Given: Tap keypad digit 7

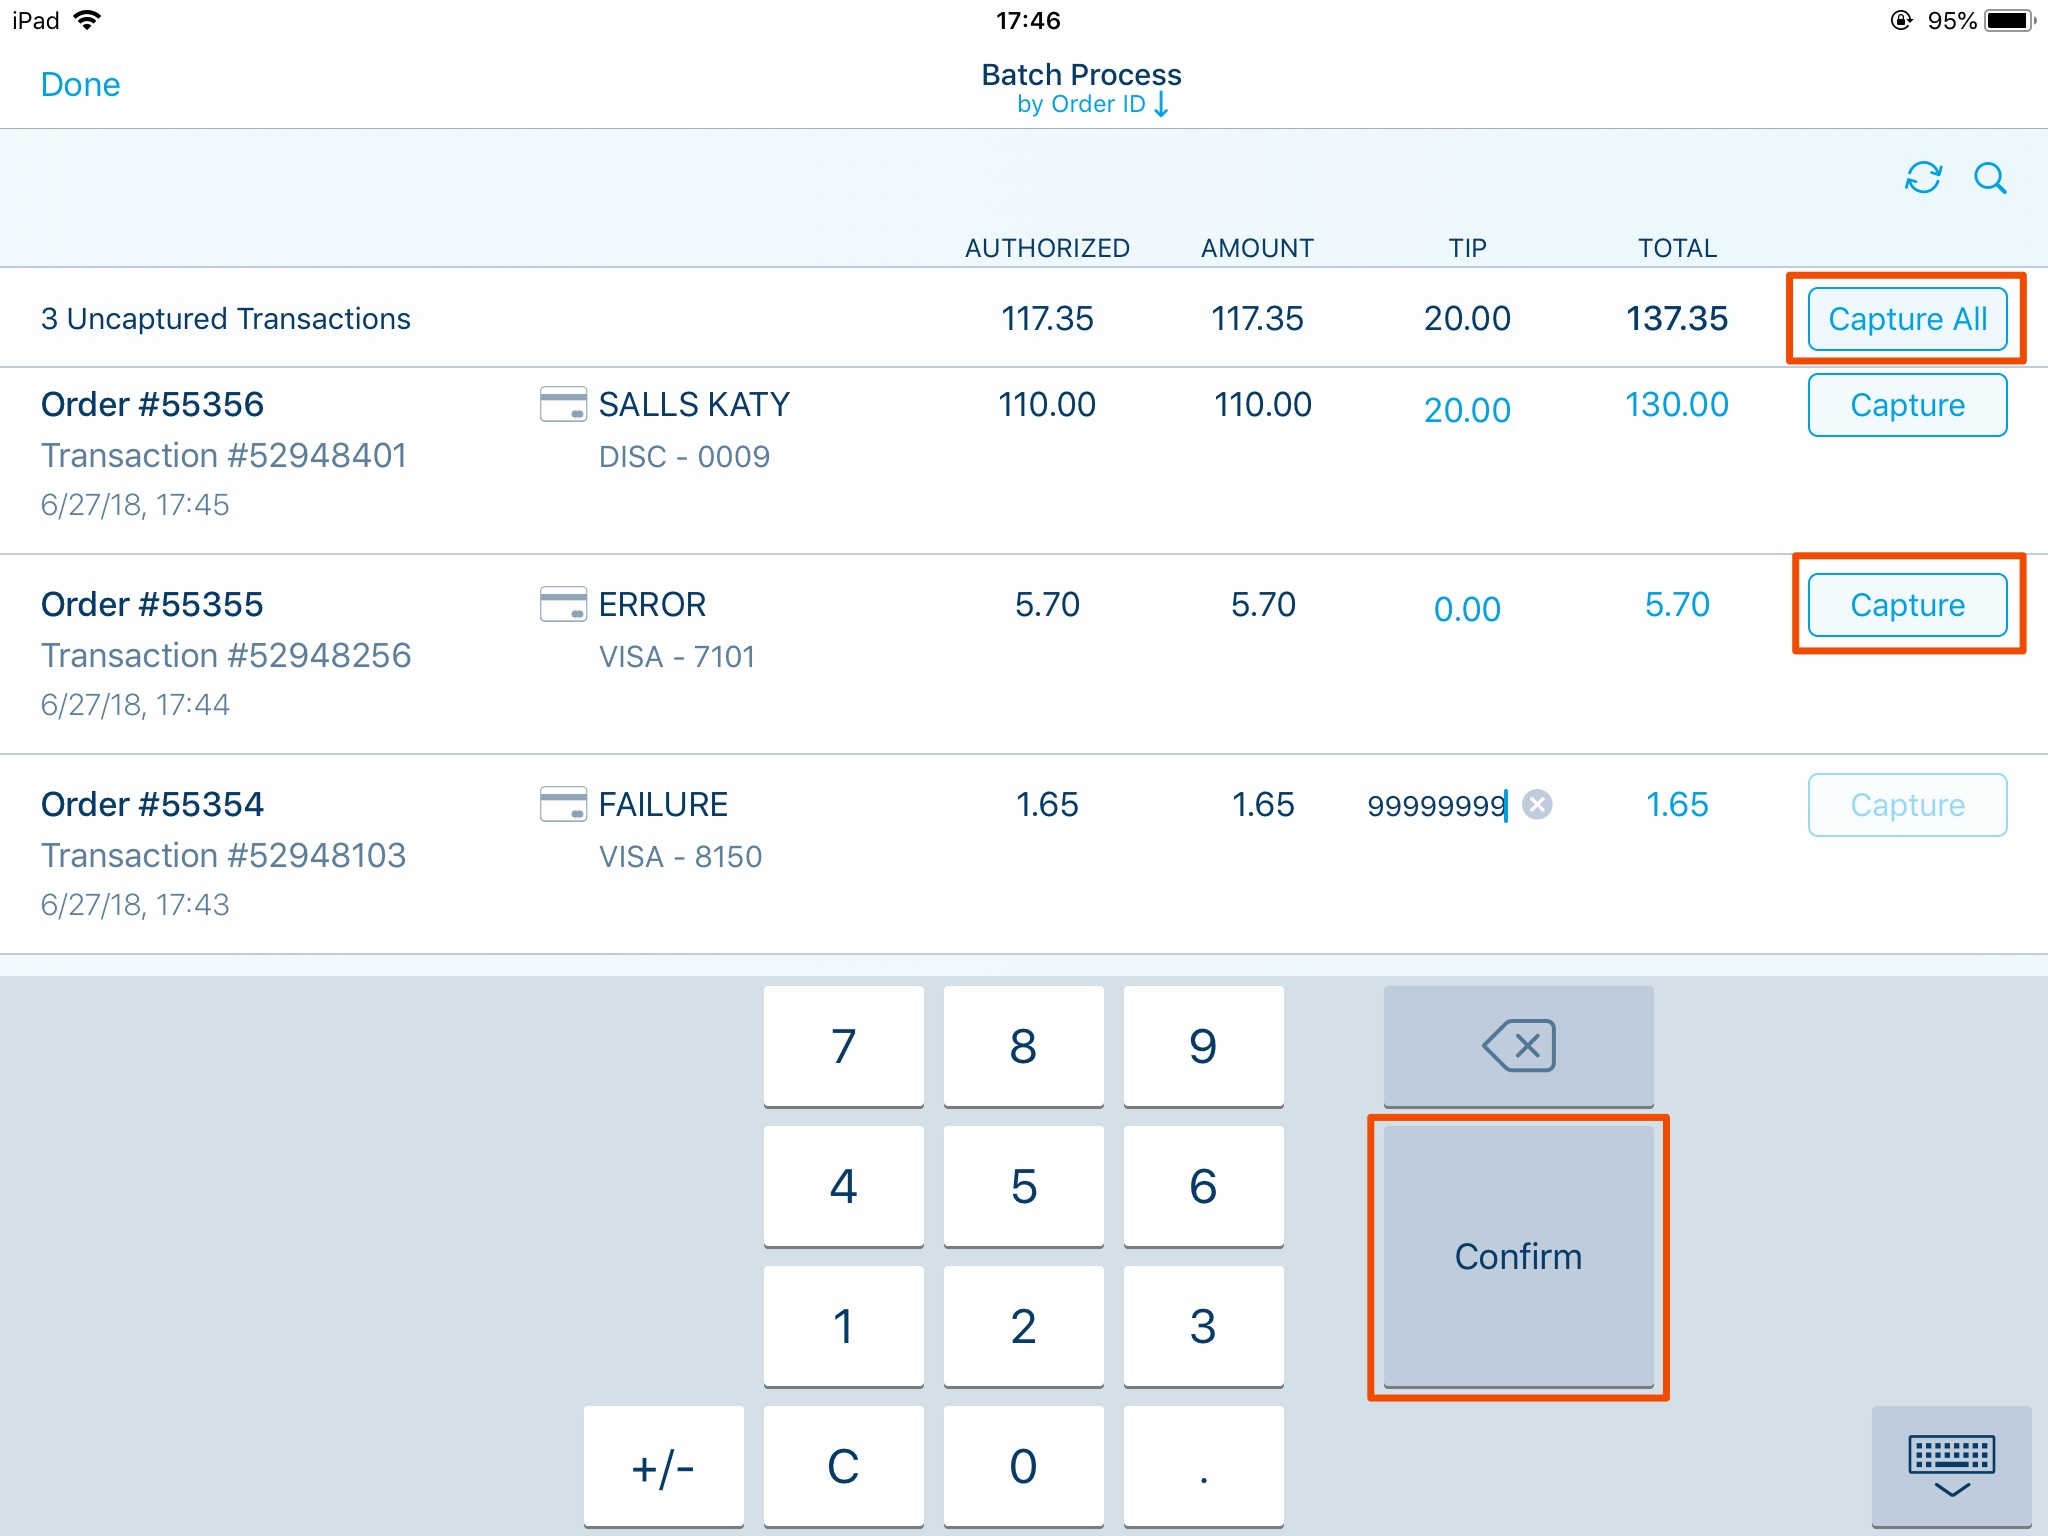Looking at the screenshot, I should [843, 1046].
